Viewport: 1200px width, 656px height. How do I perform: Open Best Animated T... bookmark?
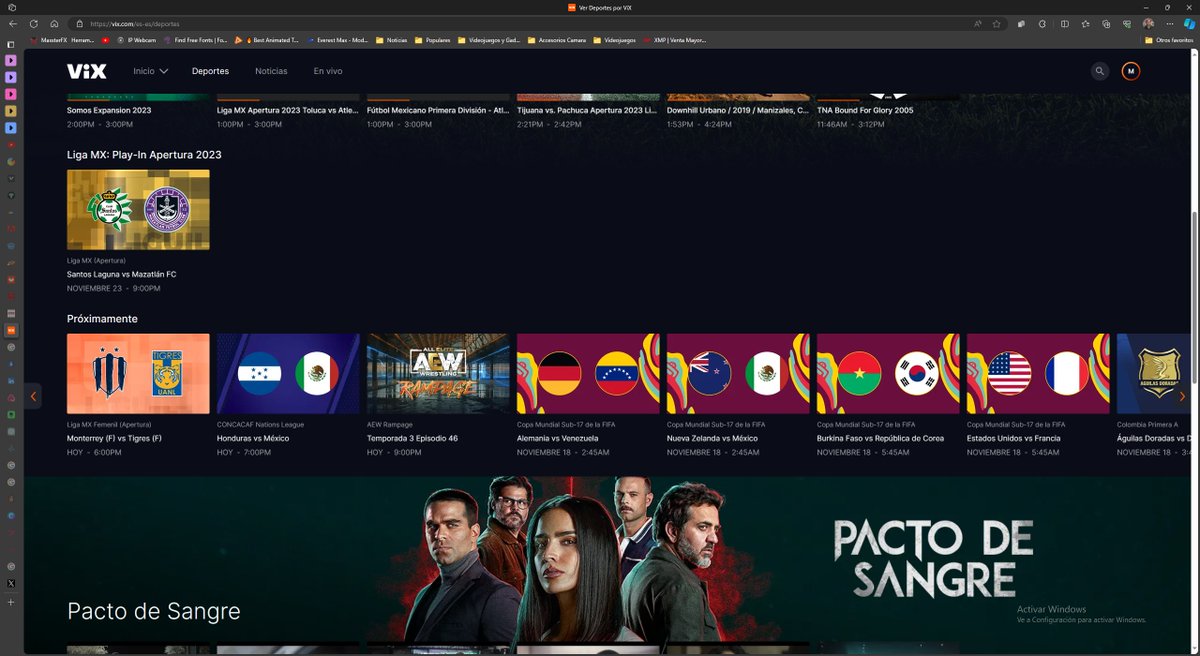[268, 40]
